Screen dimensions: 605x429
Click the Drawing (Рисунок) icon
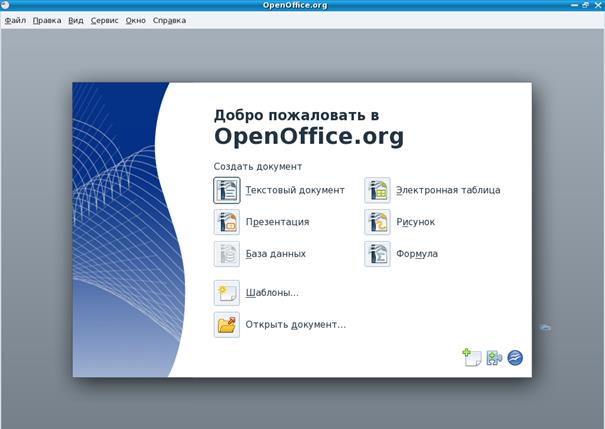[x=377, y=222]
